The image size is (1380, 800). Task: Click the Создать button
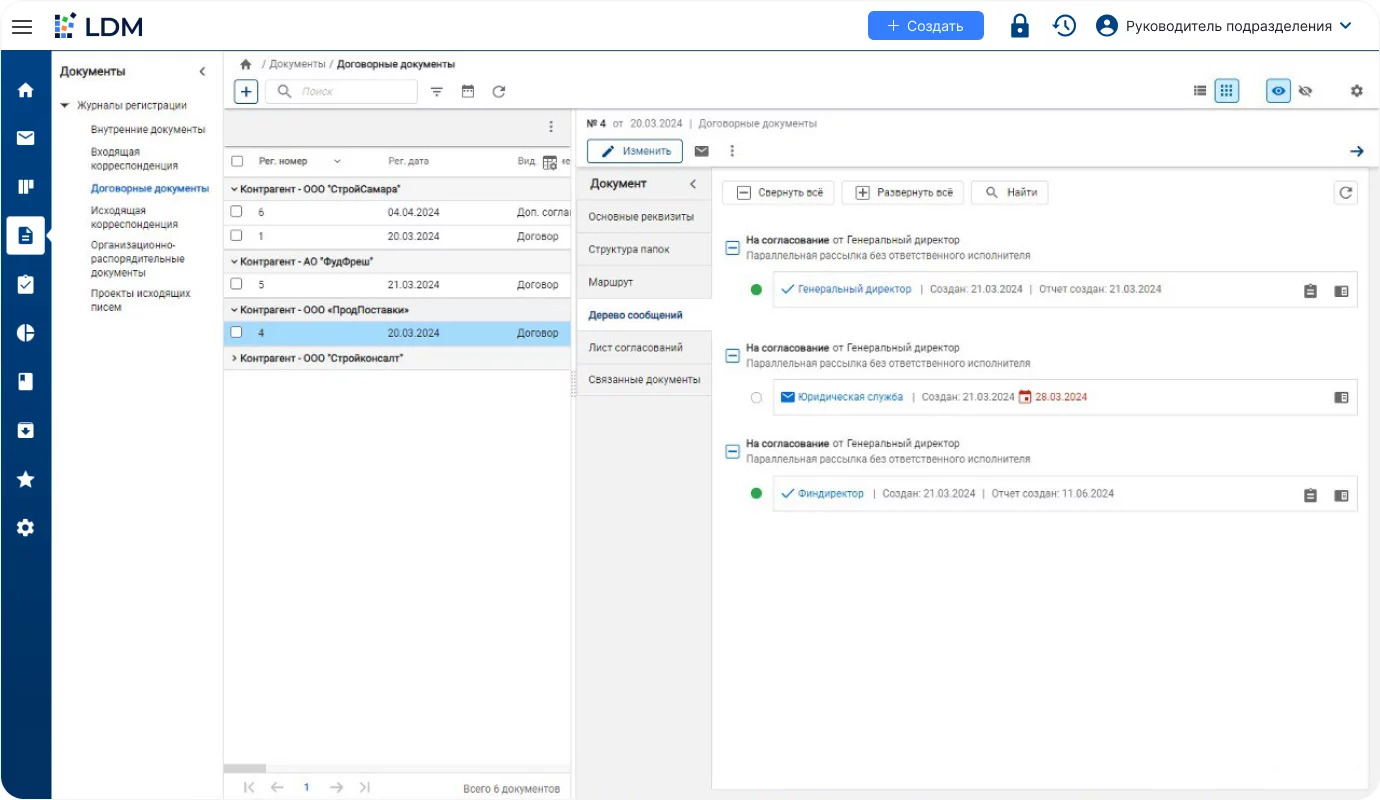point(925,26)
